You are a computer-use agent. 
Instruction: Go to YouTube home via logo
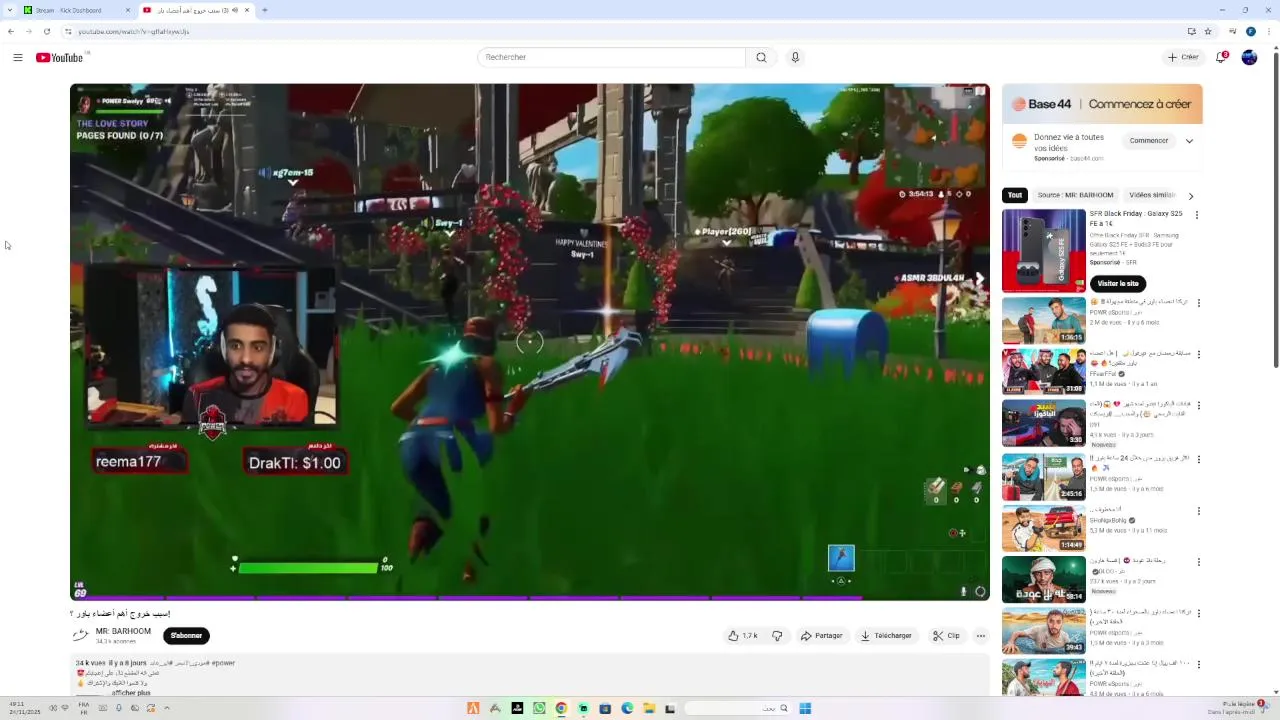point(60,57)
